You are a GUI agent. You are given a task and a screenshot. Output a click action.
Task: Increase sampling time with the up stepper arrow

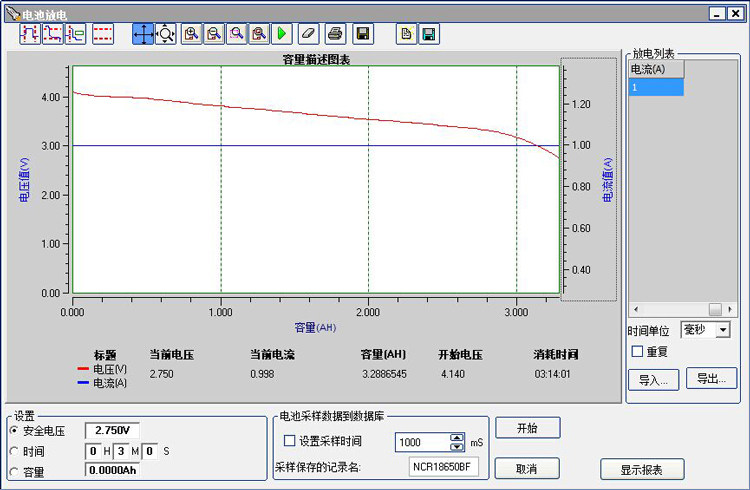pyautogui.click(x=457, y=437)
